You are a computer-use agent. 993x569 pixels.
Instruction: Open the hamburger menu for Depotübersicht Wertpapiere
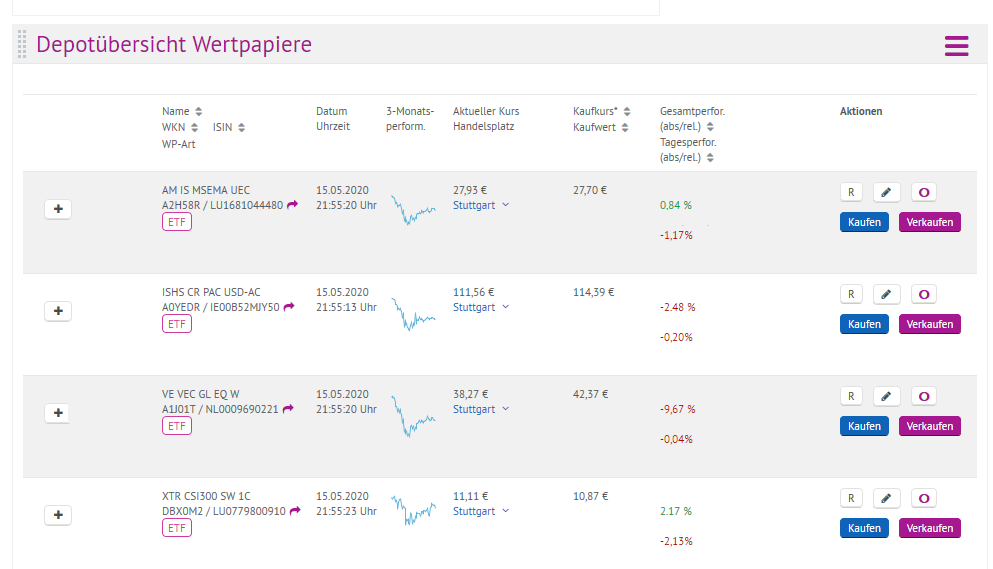956,46
